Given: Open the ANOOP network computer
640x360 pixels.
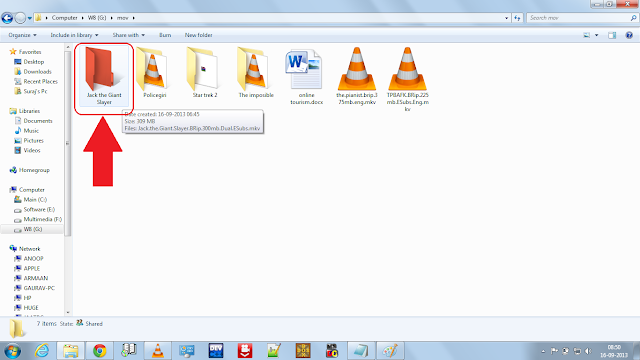Looking at the screenshot, I should (x=29, y=258).
